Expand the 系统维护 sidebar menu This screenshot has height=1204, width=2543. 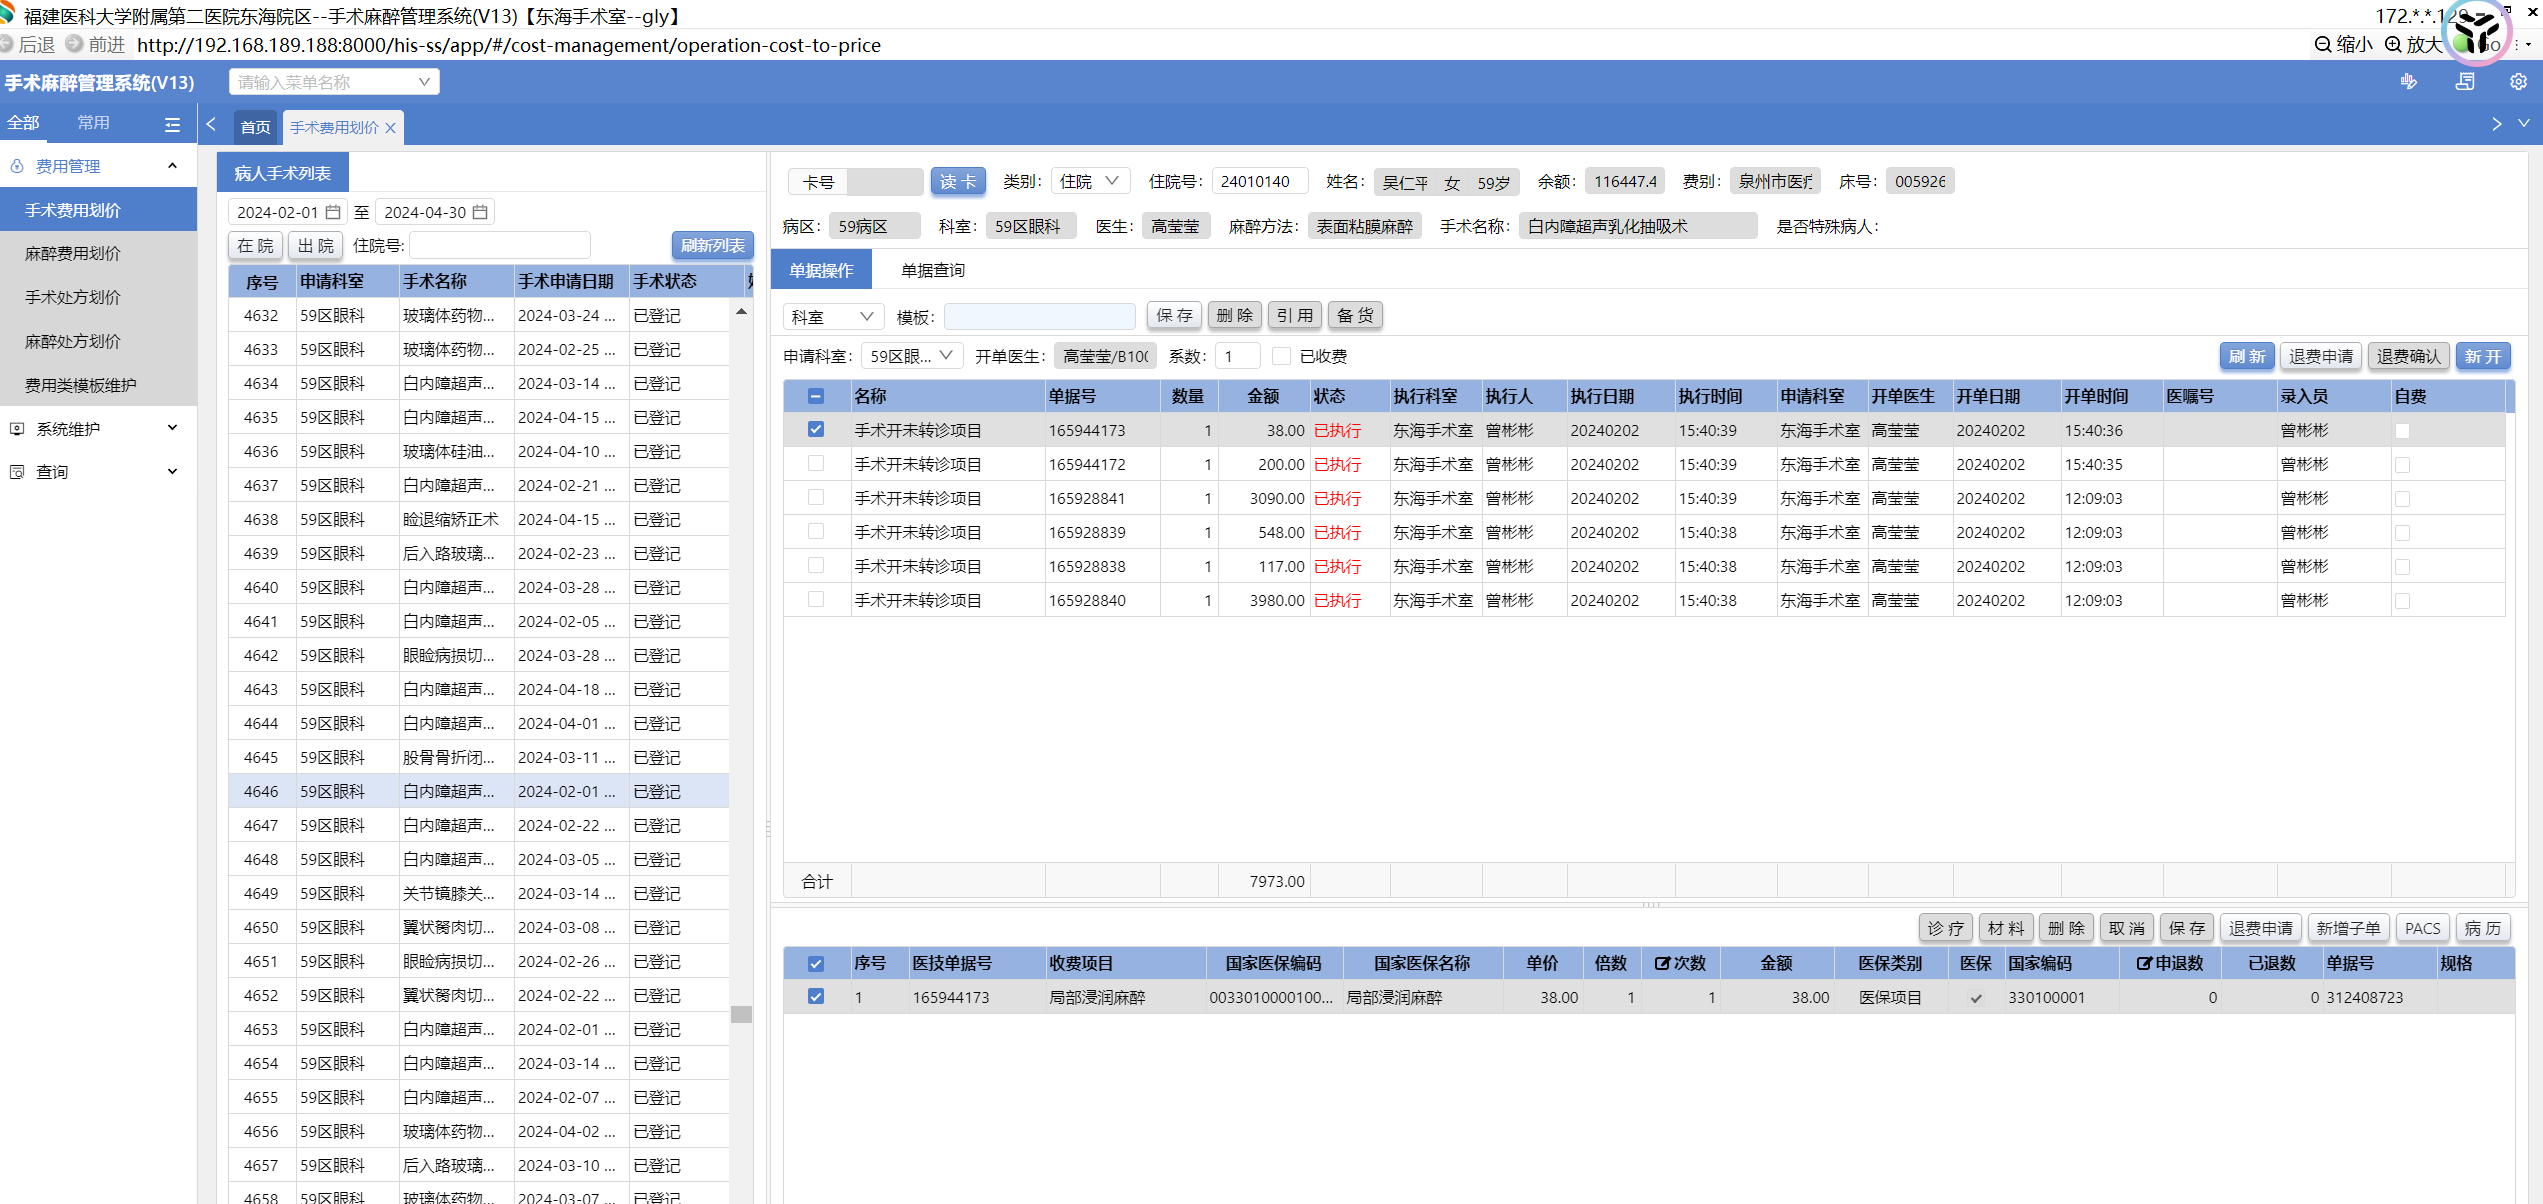pos(98,429)
